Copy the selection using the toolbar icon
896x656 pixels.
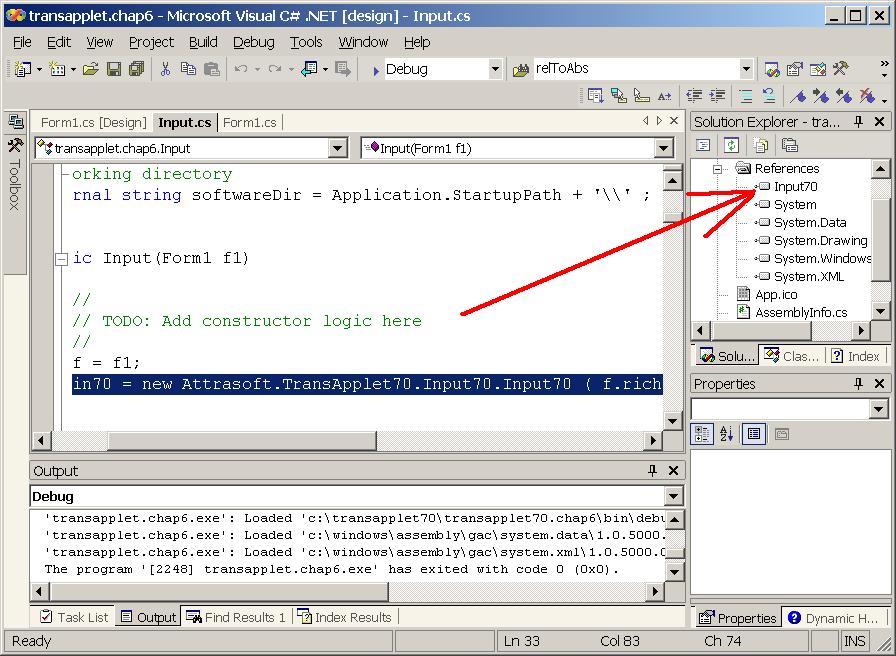point(188,69)
